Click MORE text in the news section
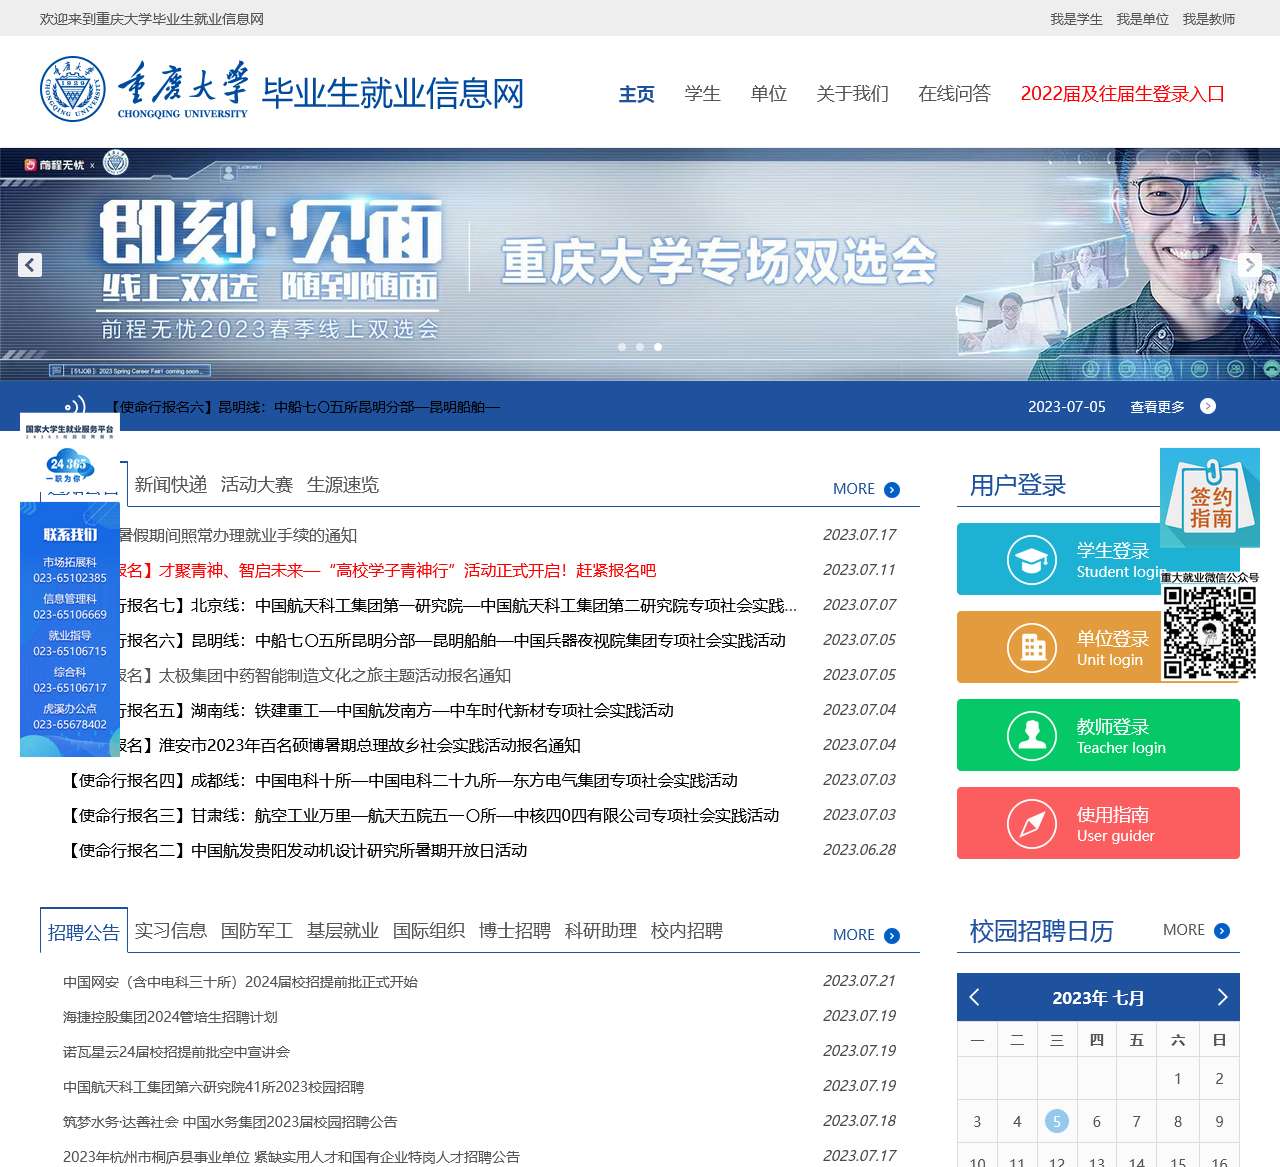Screen dimensions: 1280x1167 point(854,489)
